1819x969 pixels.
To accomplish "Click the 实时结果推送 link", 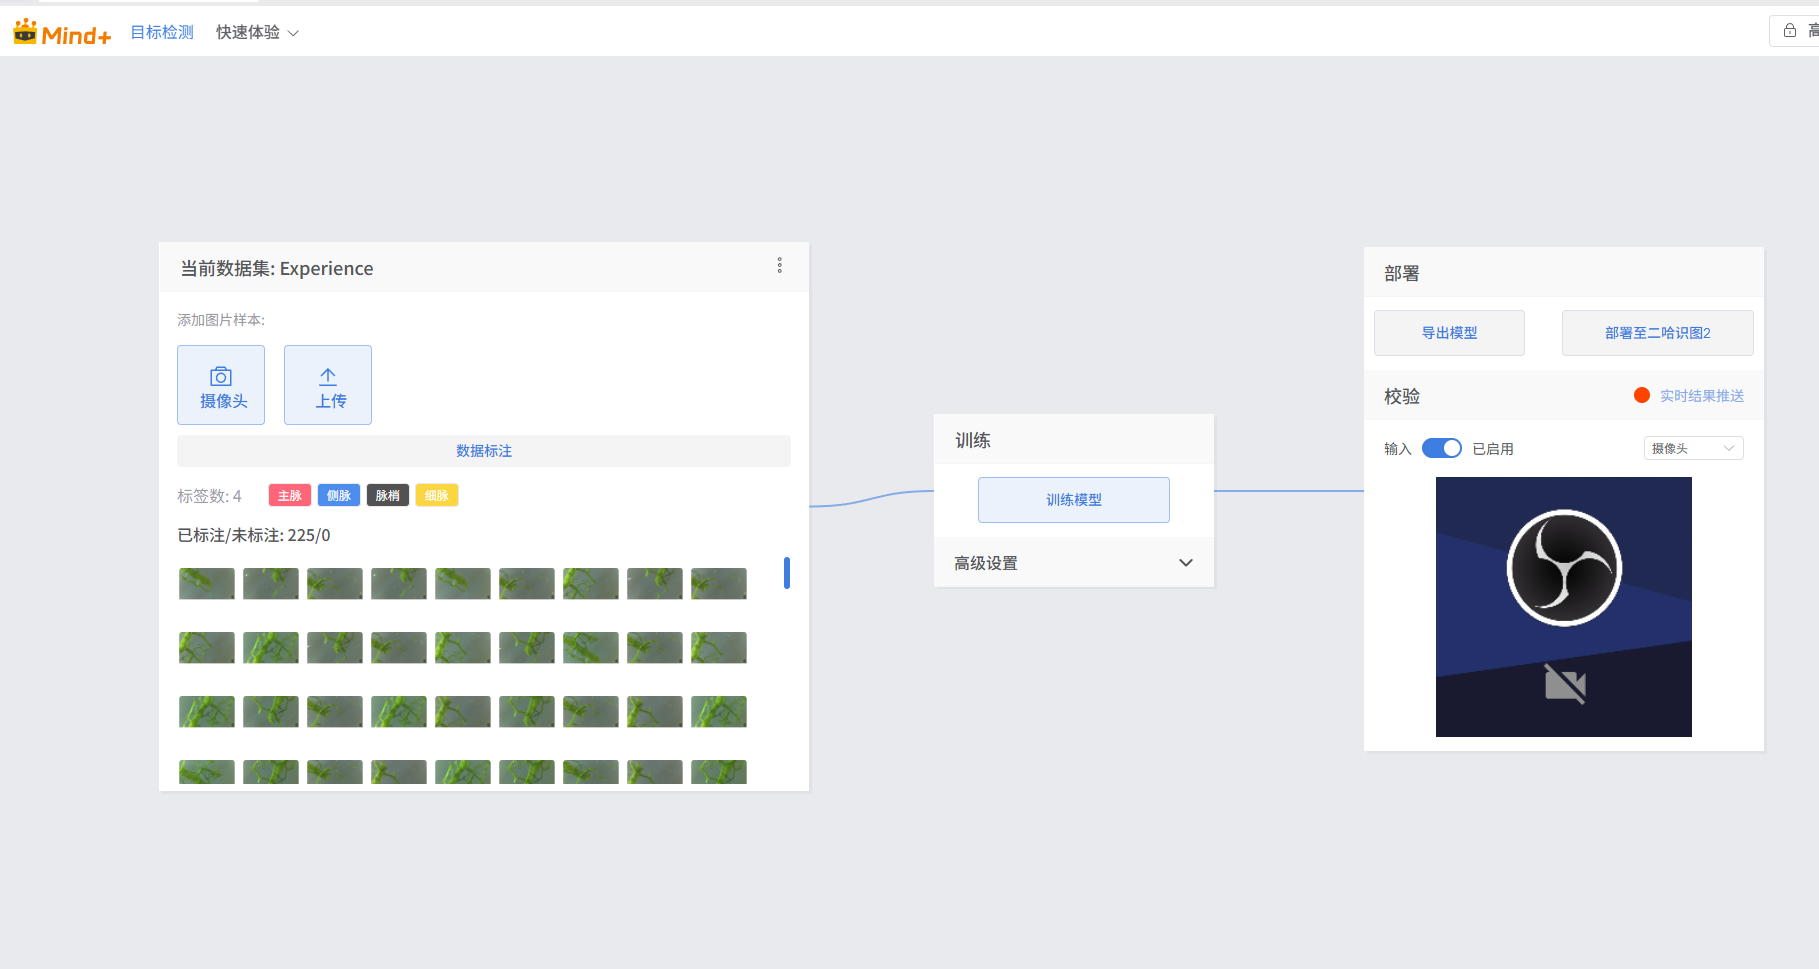I will (x=1701, y=396).
